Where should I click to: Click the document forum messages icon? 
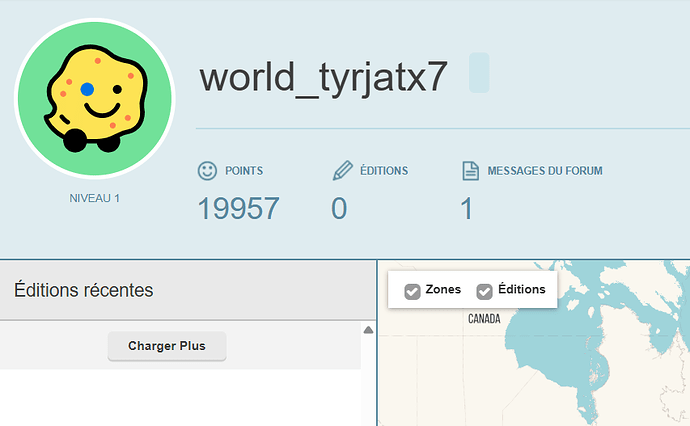(470, 171)
